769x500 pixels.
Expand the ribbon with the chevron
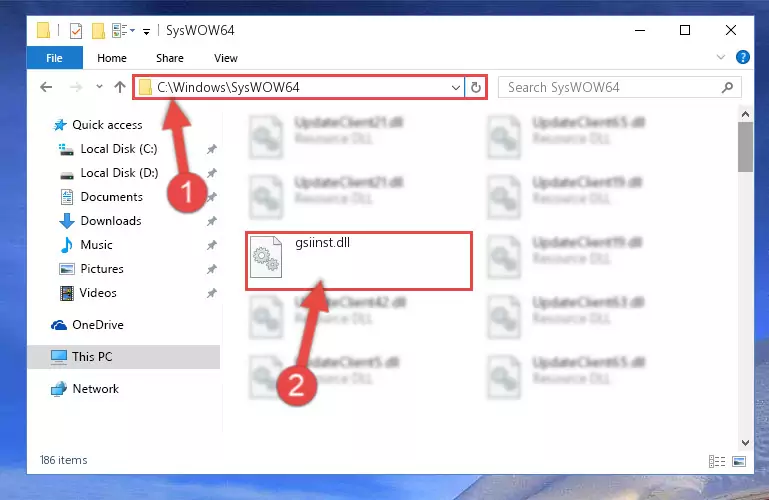pos(720,57)
